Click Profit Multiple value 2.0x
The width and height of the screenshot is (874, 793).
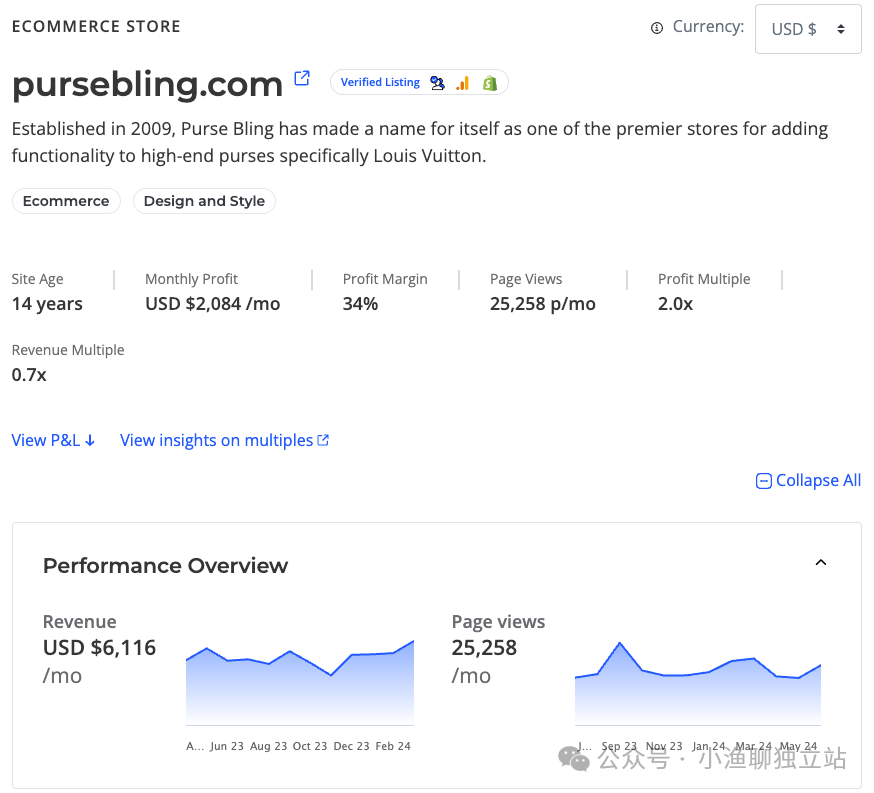tap(675, 304)
